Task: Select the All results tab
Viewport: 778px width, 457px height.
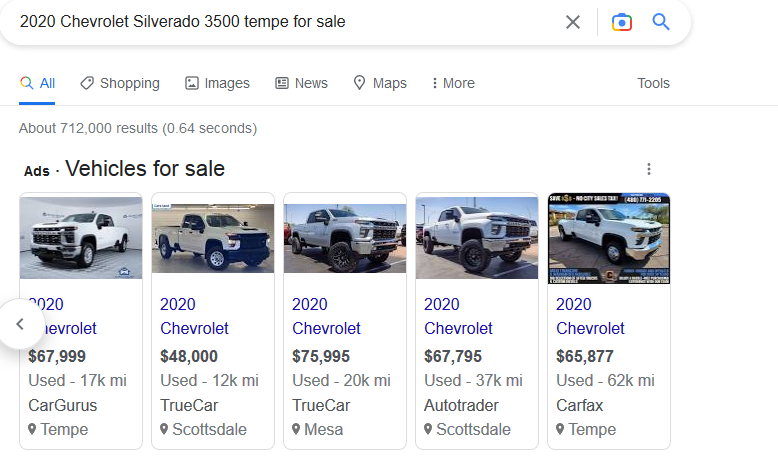Action: click(x=37, y=83)
